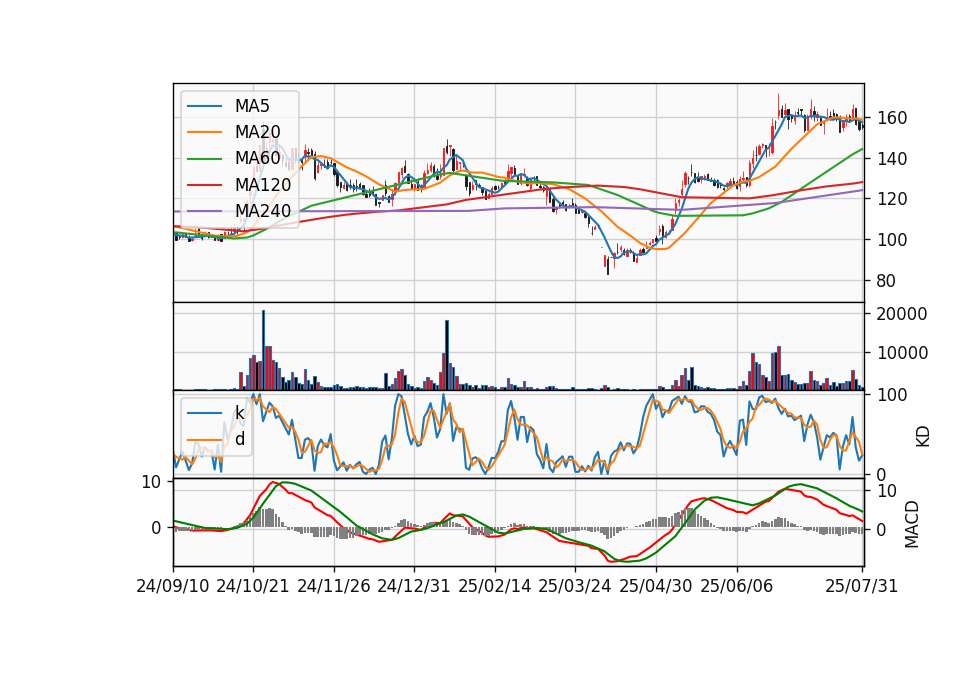The height and width of the screenshot is (690, 960).
Task: Click the green MA60 legend line sample
Action: click(x=204, y=159)
